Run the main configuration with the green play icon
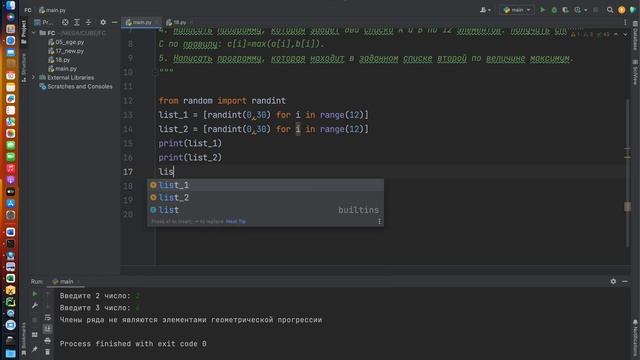The height and width of the screenshot is (360, 640). click(x=542, y=10)
